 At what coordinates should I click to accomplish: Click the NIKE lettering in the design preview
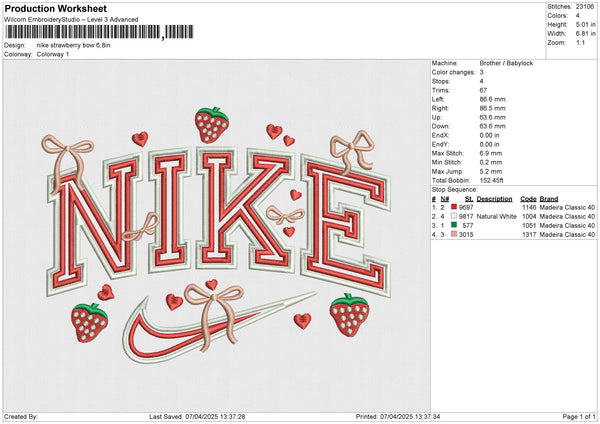(218, 222)
